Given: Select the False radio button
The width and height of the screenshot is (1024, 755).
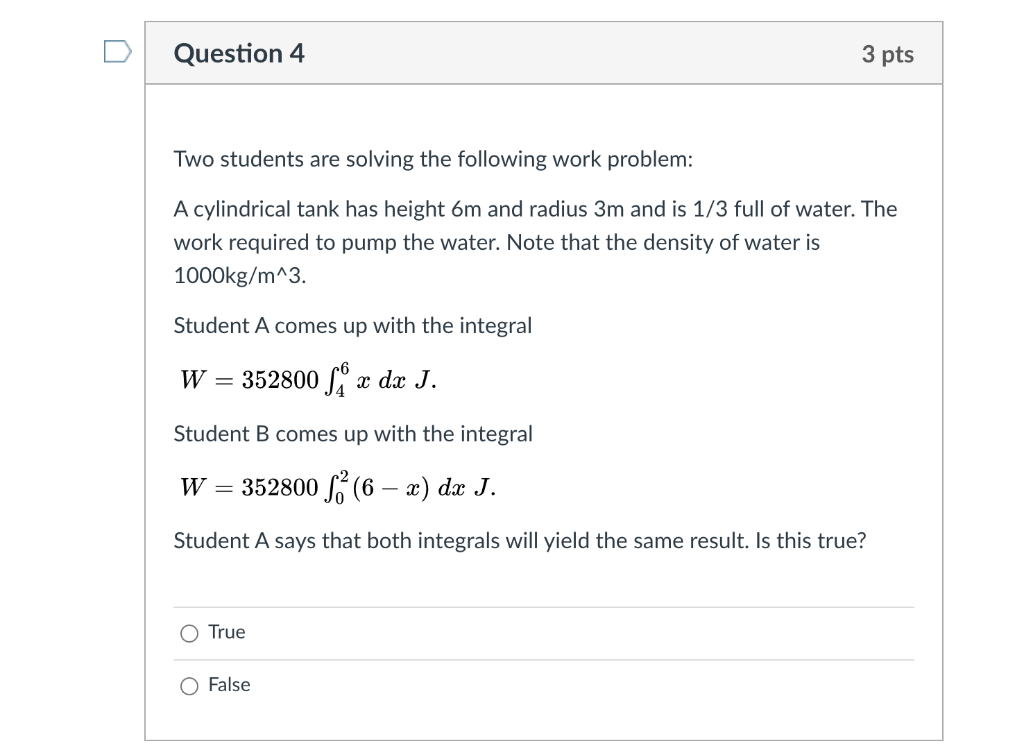Looking at the screenshot, I should point(189,686).
